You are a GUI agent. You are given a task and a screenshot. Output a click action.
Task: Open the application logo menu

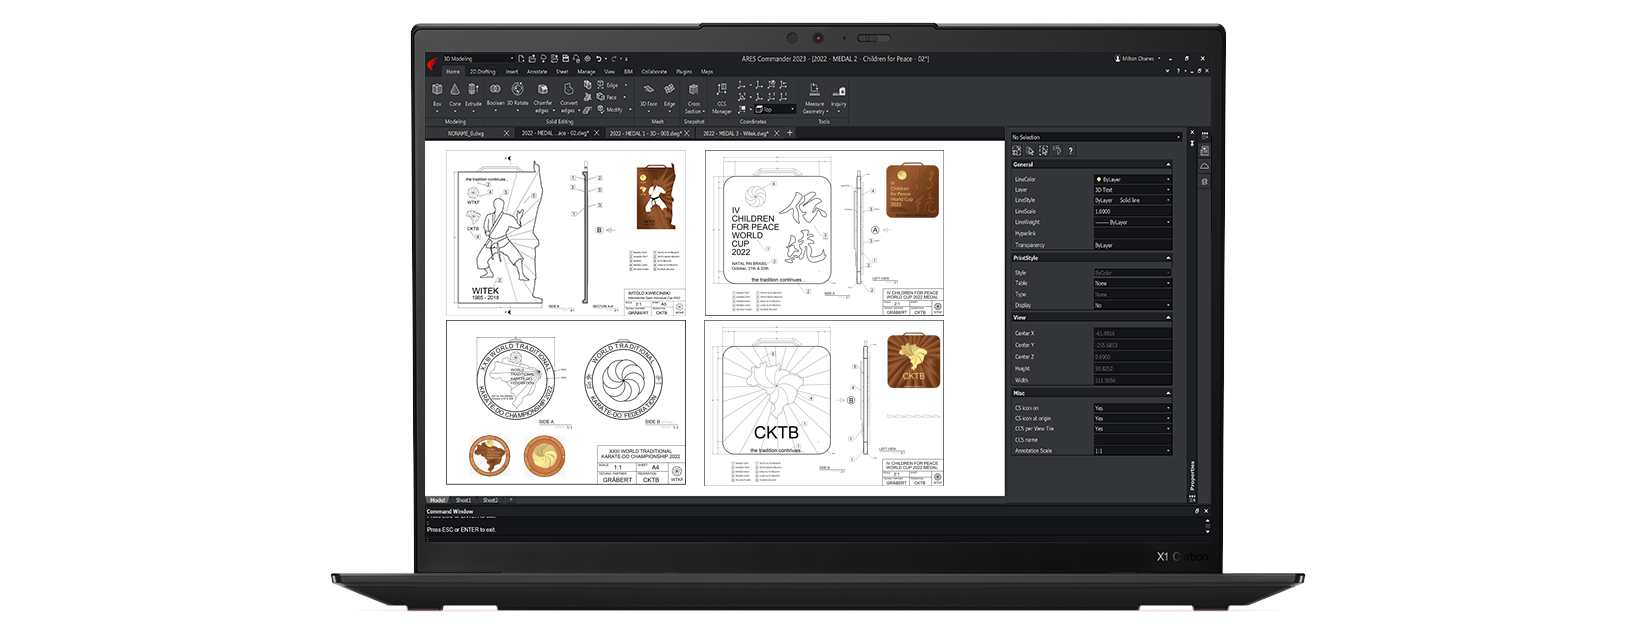433,63
